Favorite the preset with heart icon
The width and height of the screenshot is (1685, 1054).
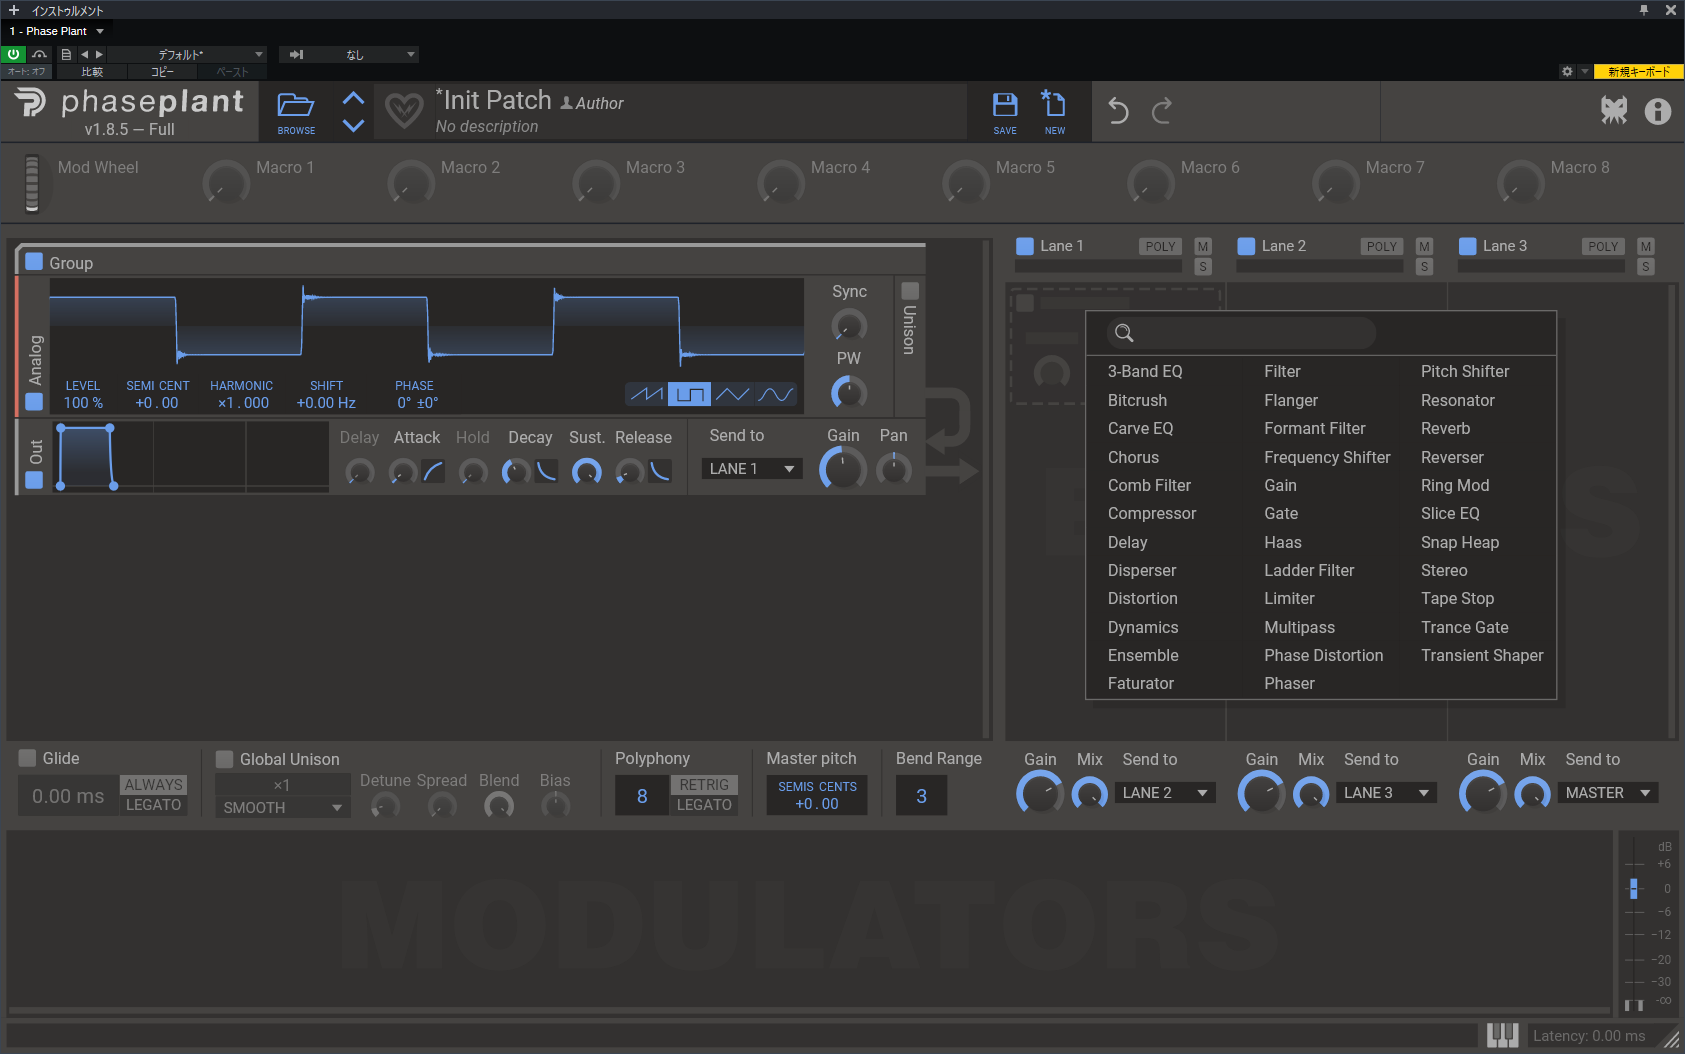point(404,110)
